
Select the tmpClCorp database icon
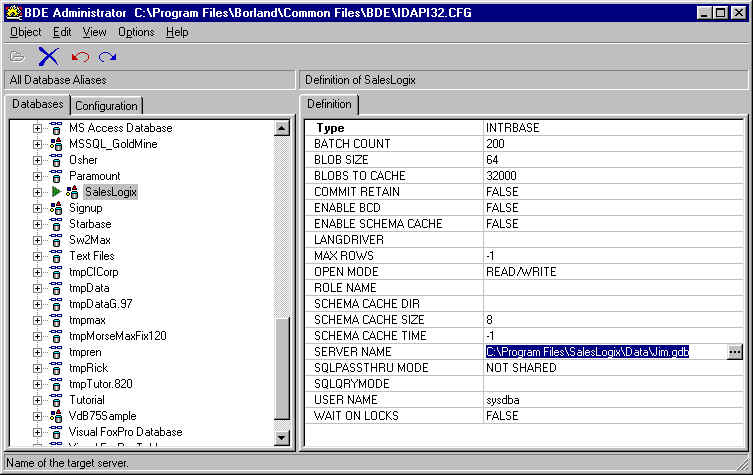tap(56, 272)
